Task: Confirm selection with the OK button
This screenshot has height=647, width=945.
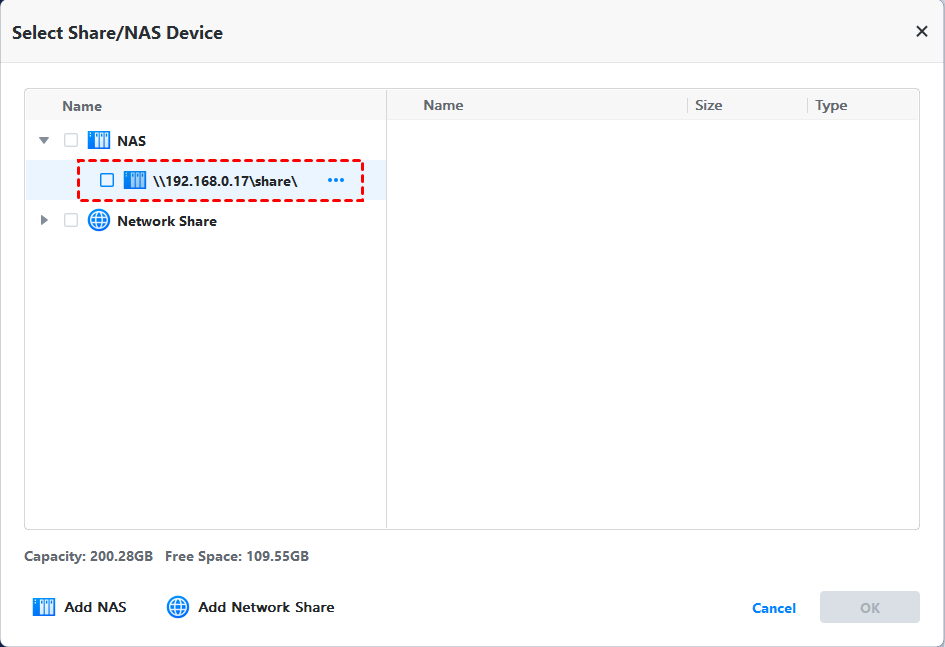Action: coord(869,607)
